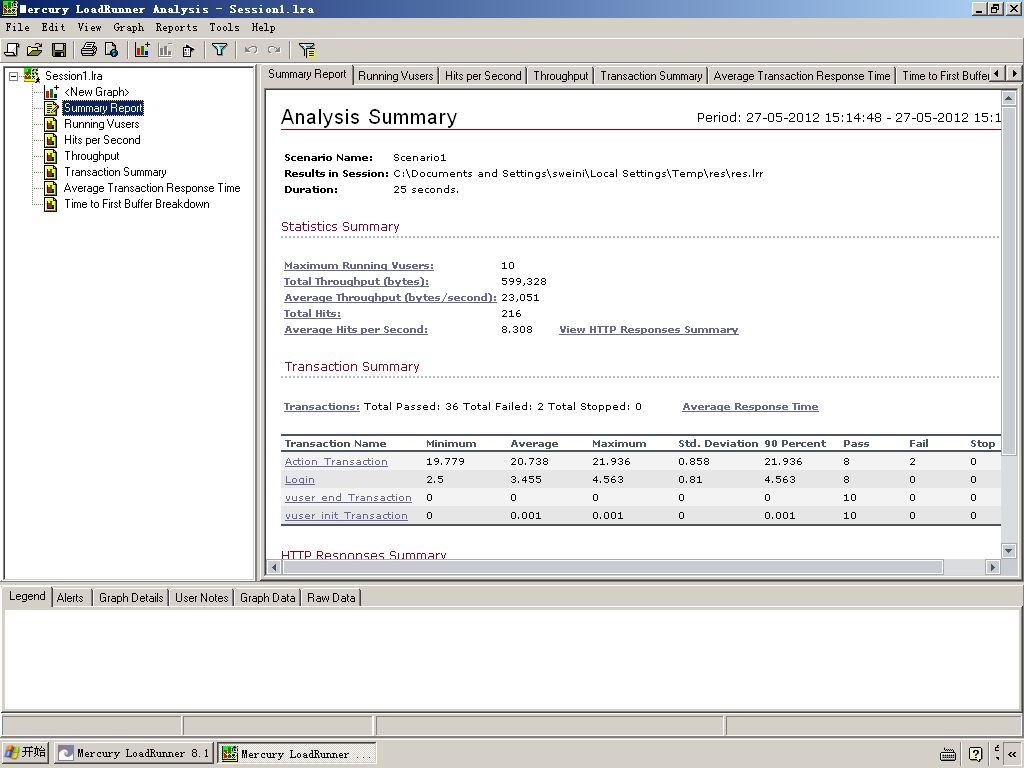The height and width of the screenshot is (768, 1024).
Task: Click the Start button on the taskbar
Action: (25, 753)
